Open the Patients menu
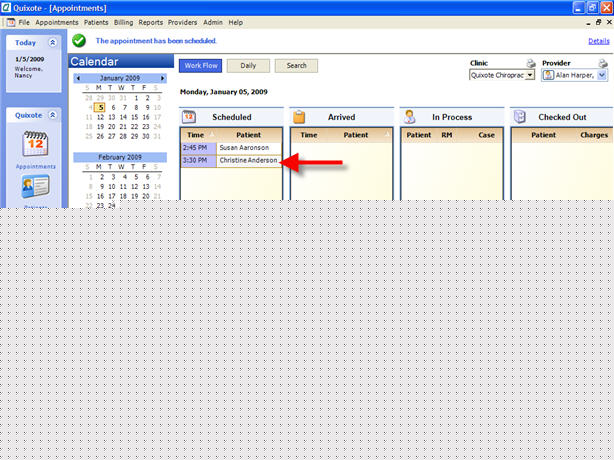Viewport: 614px width, 460px height. point(96,22)
